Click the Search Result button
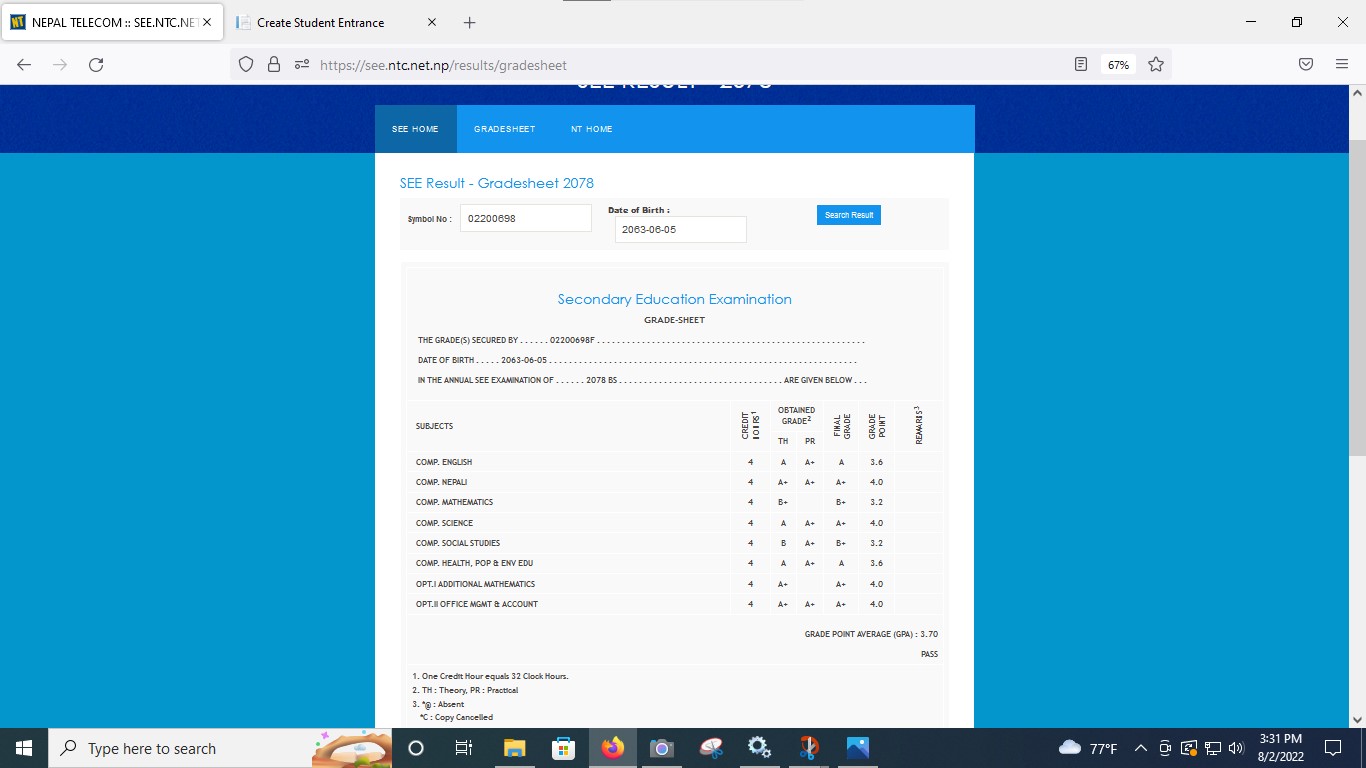 (848, 215)
